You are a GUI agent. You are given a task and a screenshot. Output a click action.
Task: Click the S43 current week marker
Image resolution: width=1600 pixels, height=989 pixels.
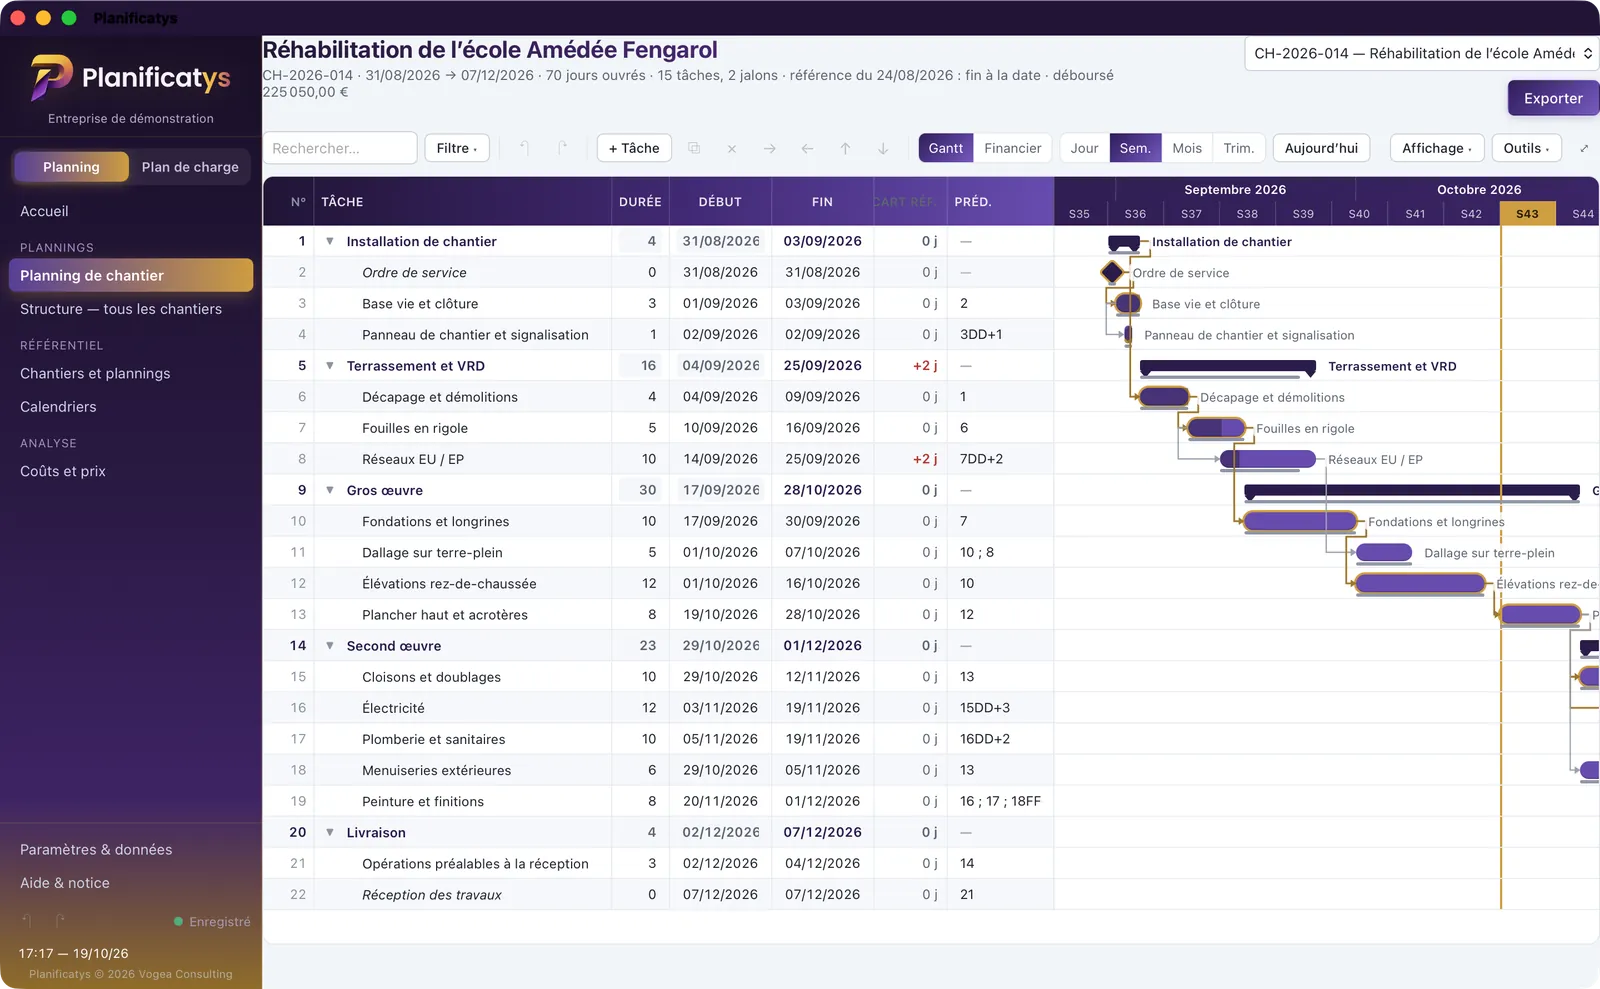(x=1527, y=213)
